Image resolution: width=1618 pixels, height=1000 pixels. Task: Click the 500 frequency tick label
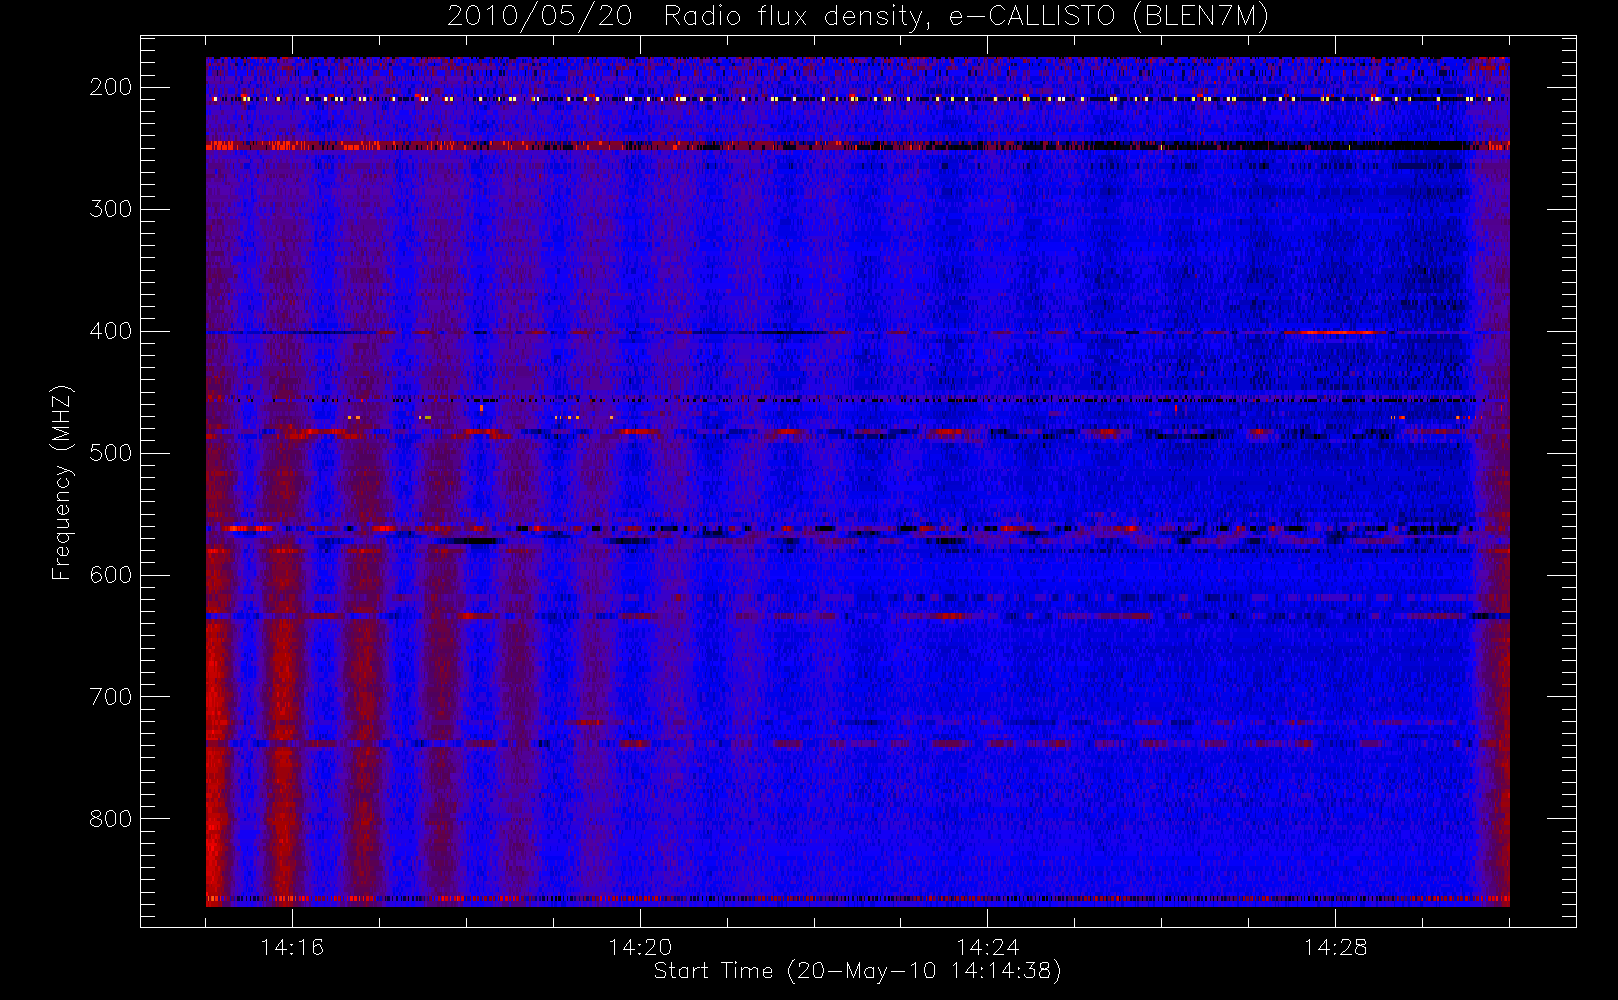point(111,453)
